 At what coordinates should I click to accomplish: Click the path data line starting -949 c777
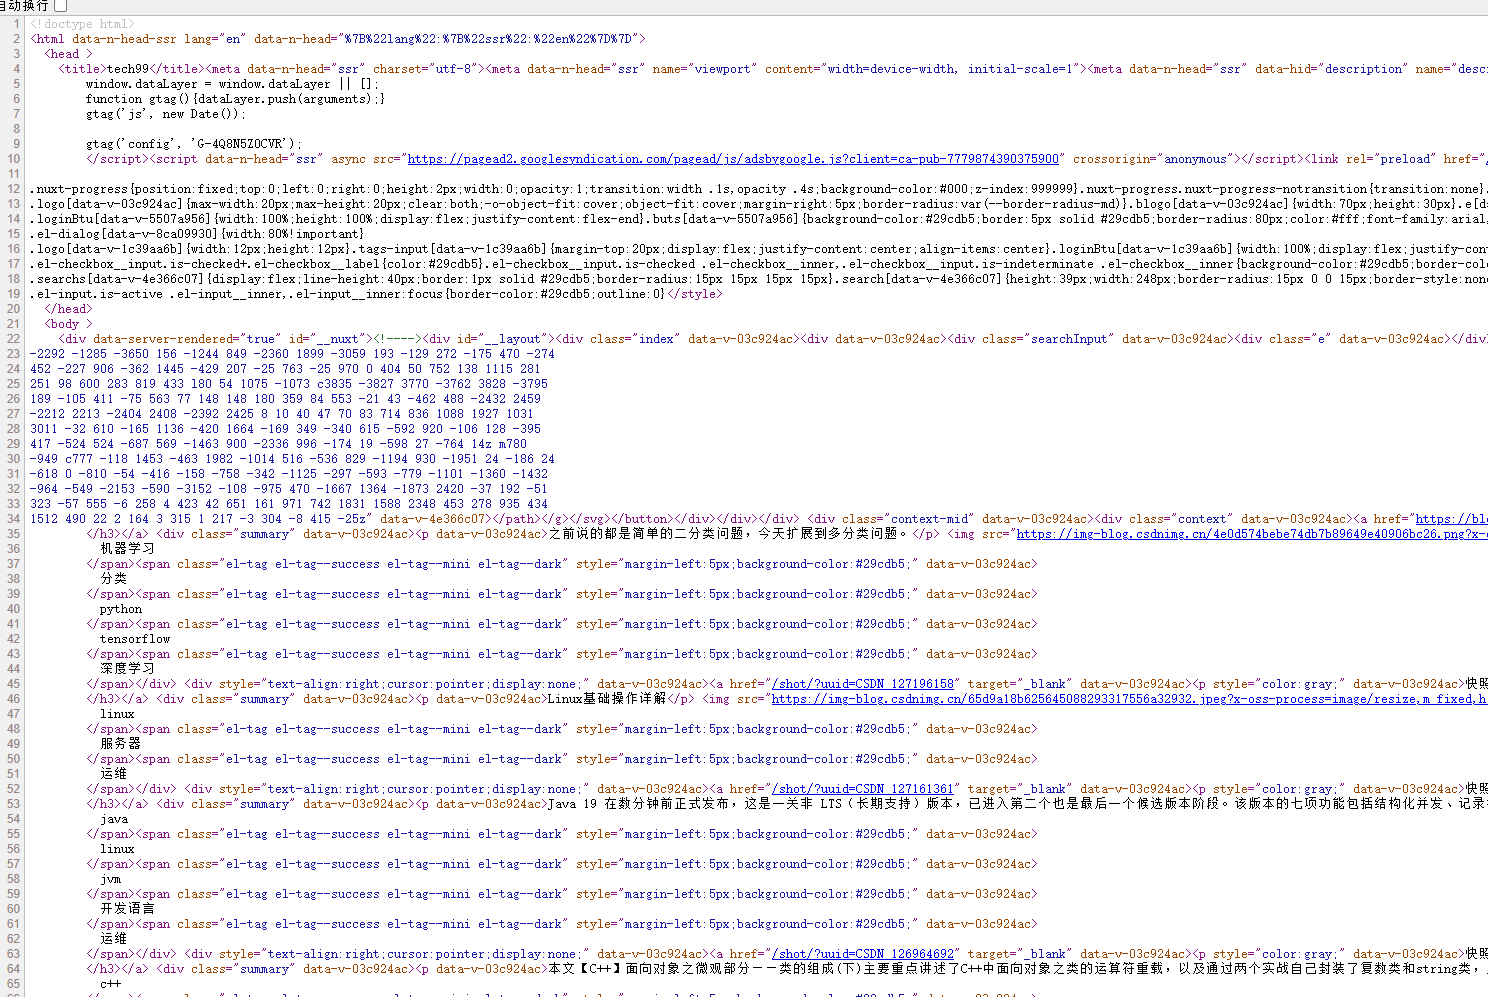(x=292, y=459)
